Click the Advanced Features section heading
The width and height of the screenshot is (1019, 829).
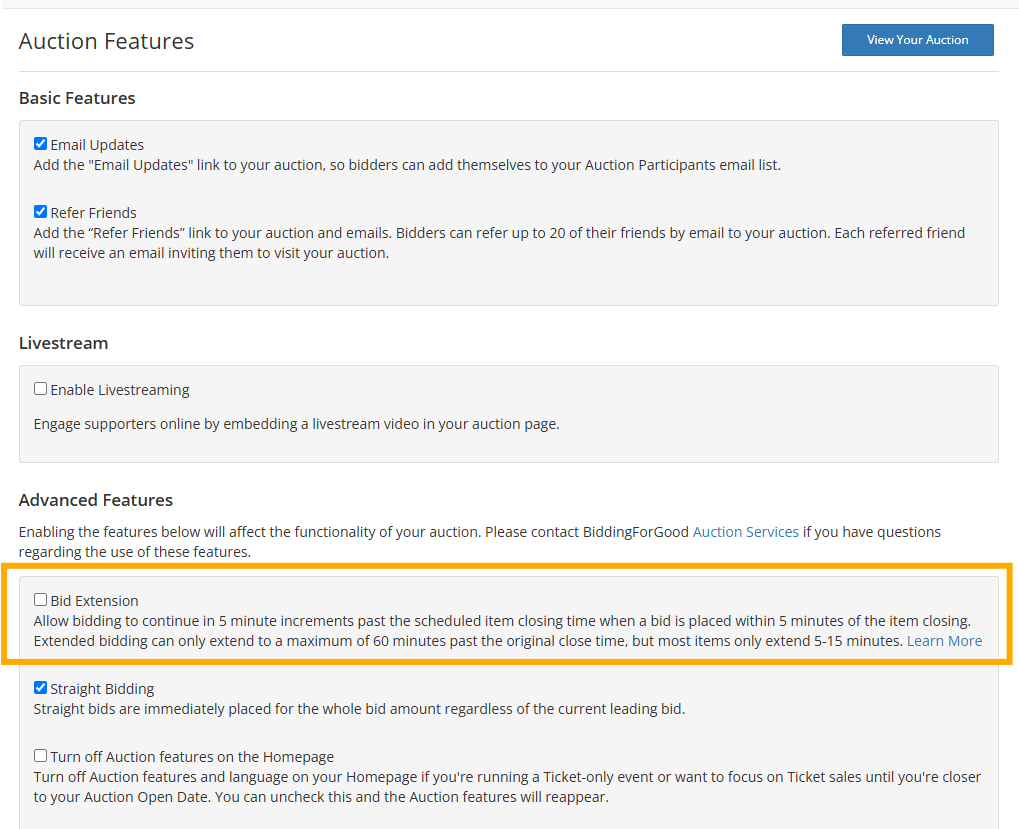96,499
